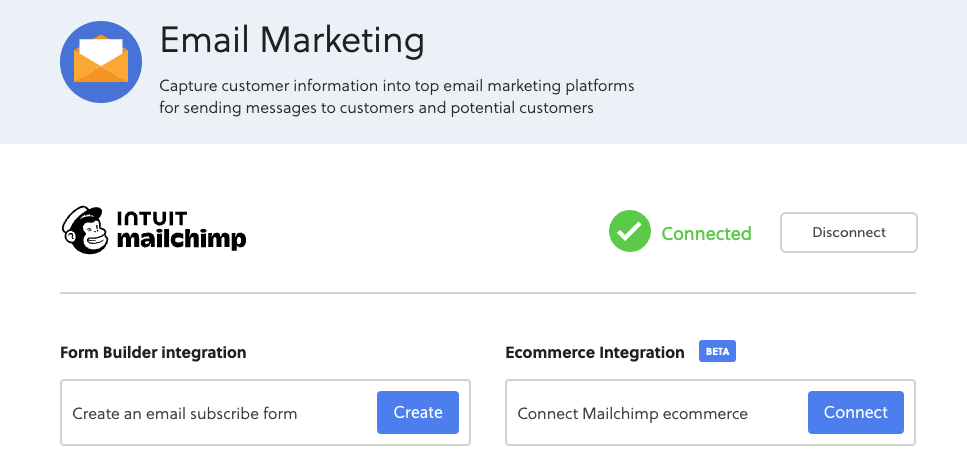Select the blue BETA badge
Viewport: 967px width, 467px height.
717,352
